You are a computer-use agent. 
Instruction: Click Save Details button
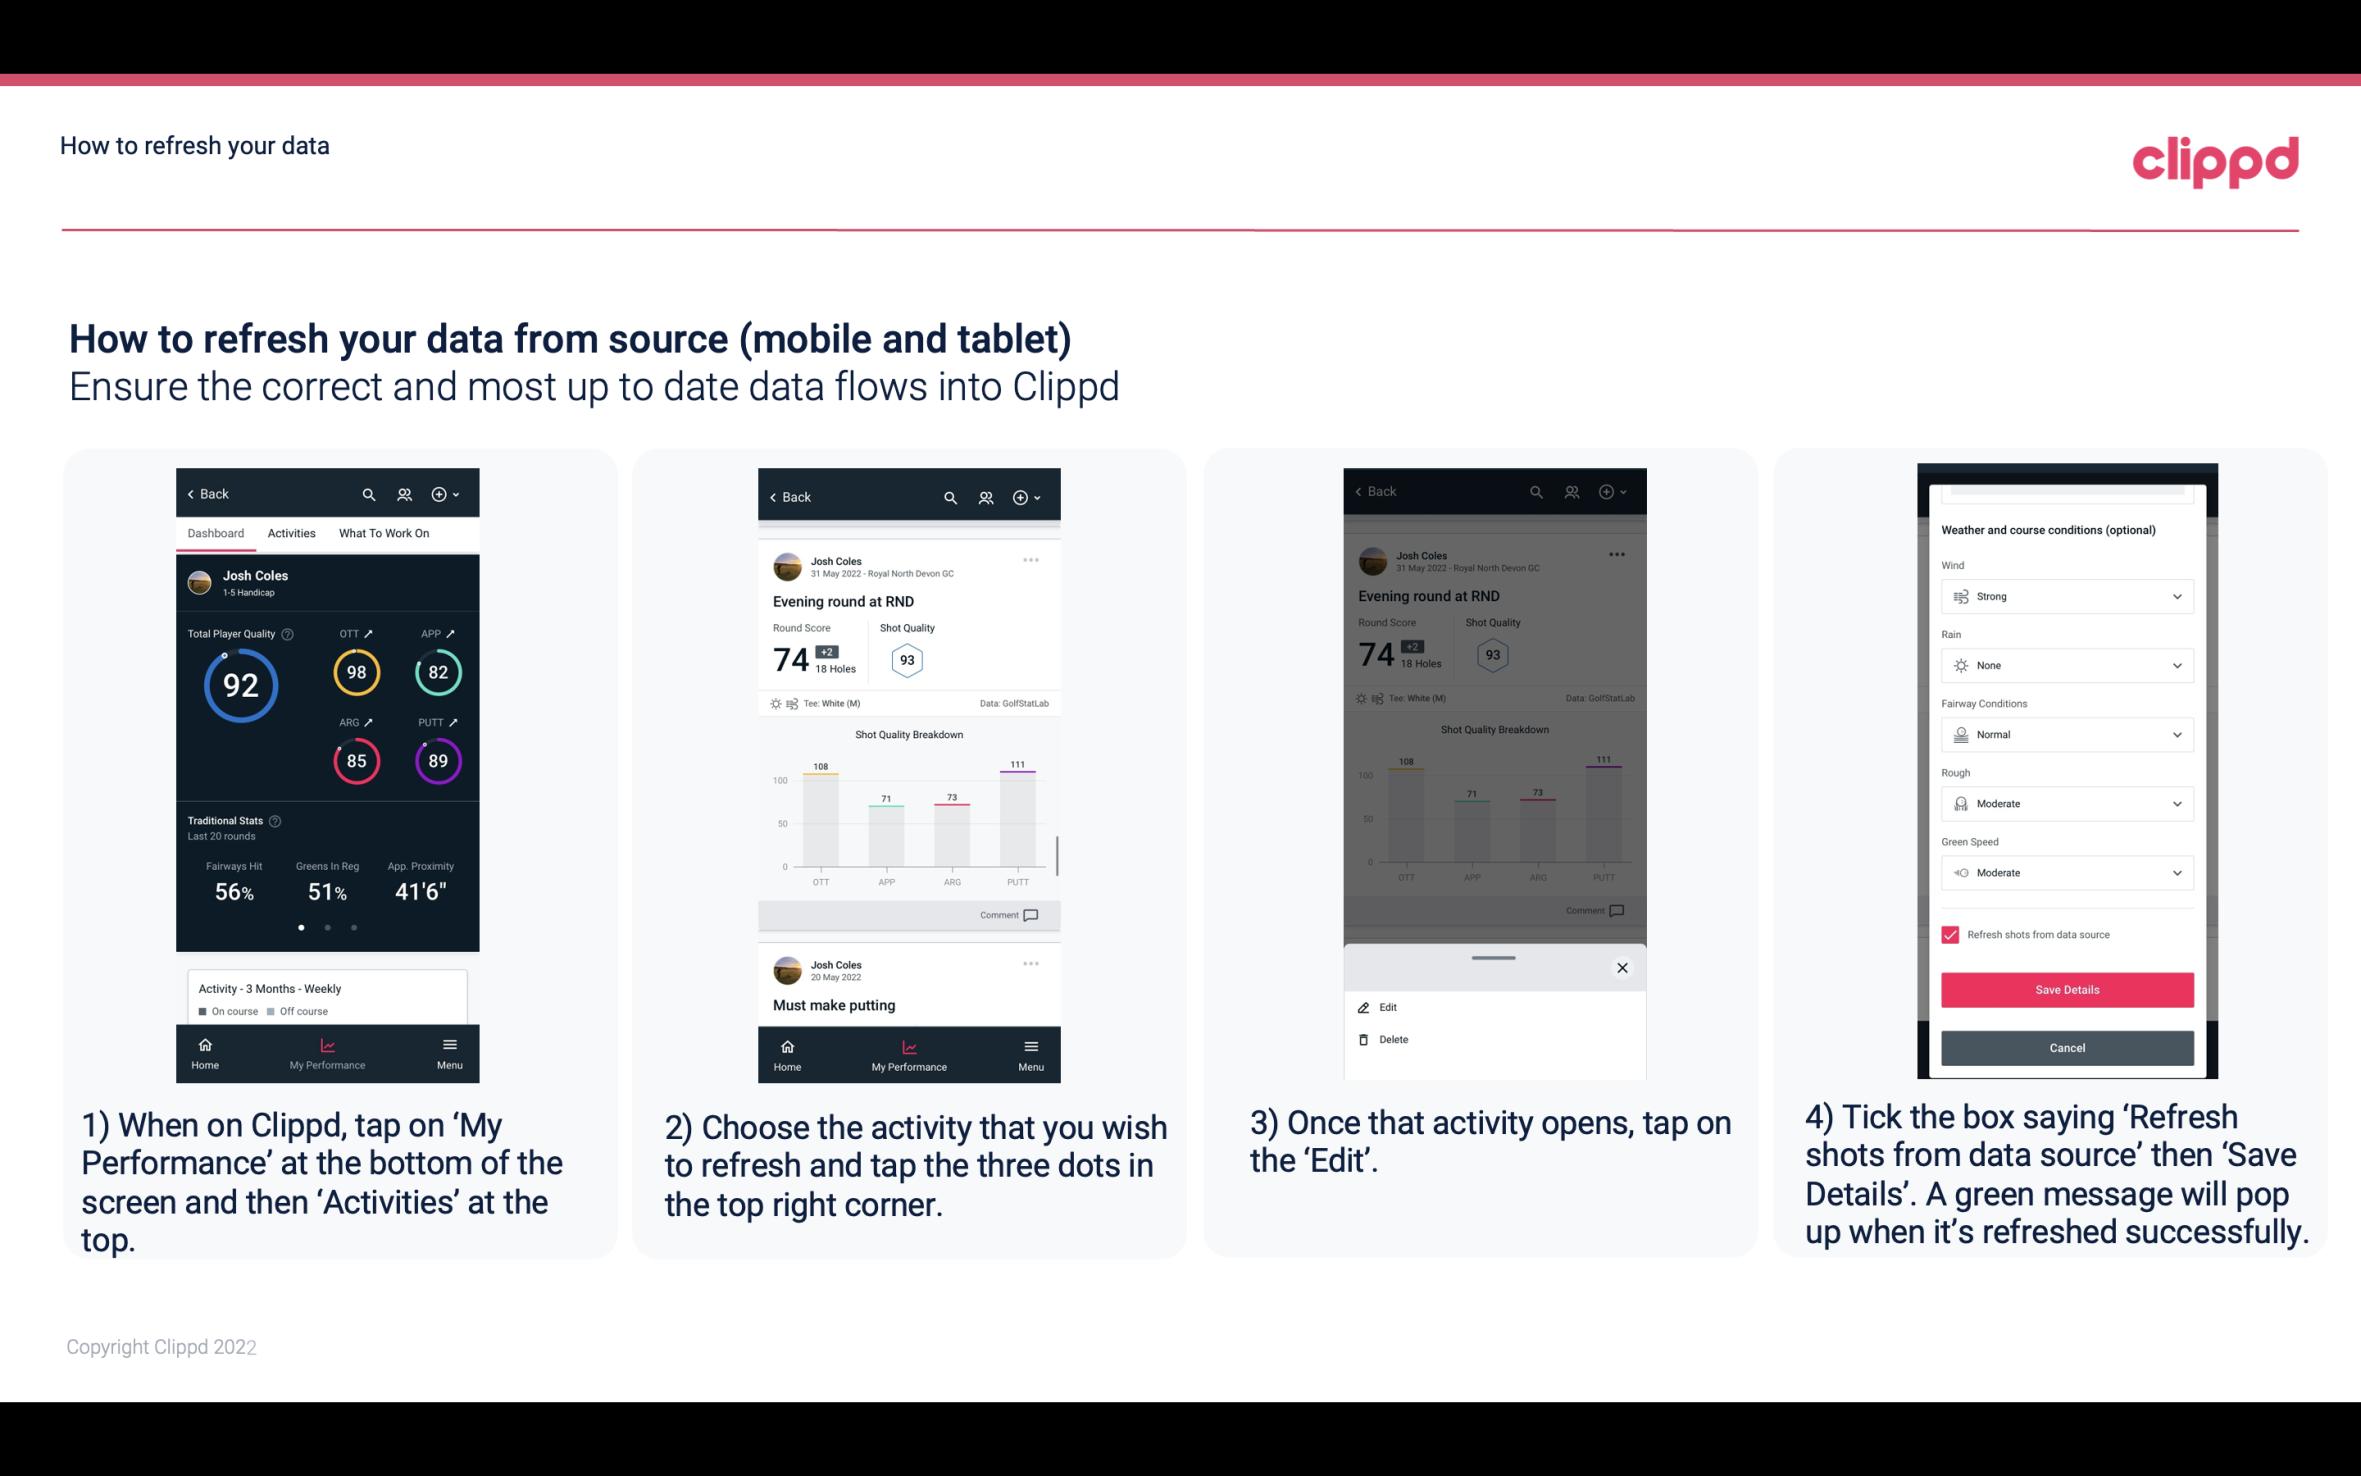click(x=2064, y=990)
